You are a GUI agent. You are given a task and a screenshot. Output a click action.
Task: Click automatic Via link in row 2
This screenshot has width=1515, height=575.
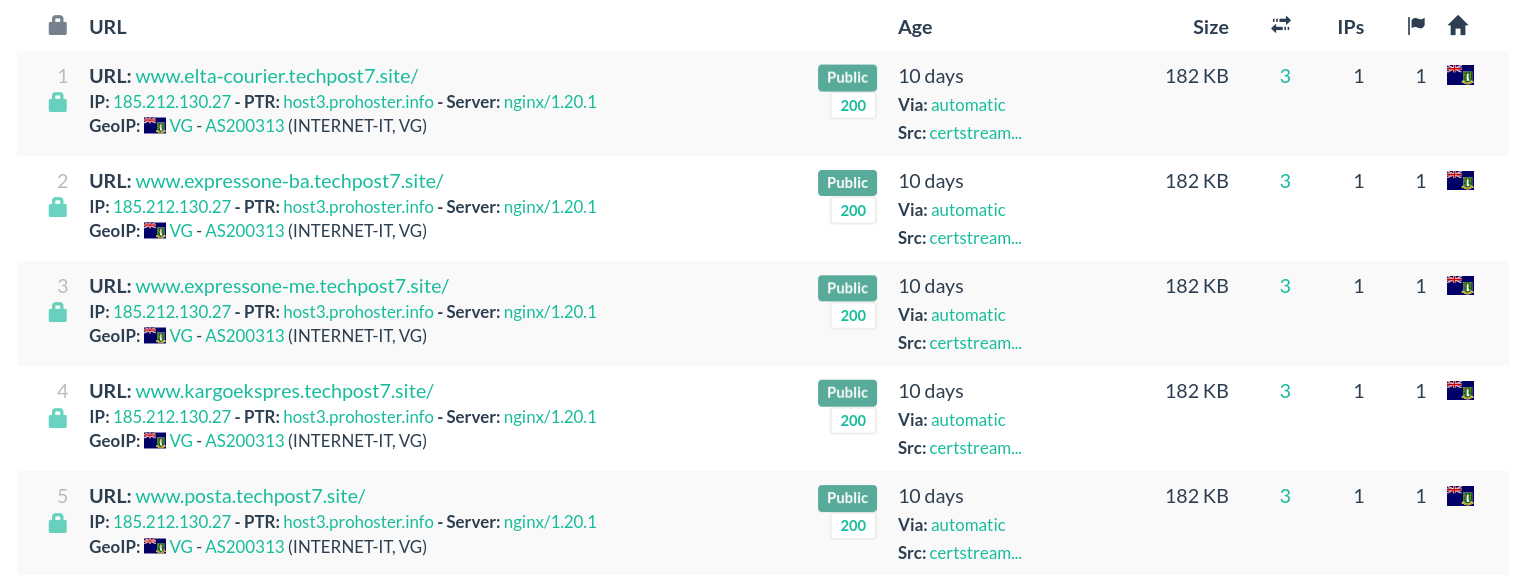(x=968, y=210)
